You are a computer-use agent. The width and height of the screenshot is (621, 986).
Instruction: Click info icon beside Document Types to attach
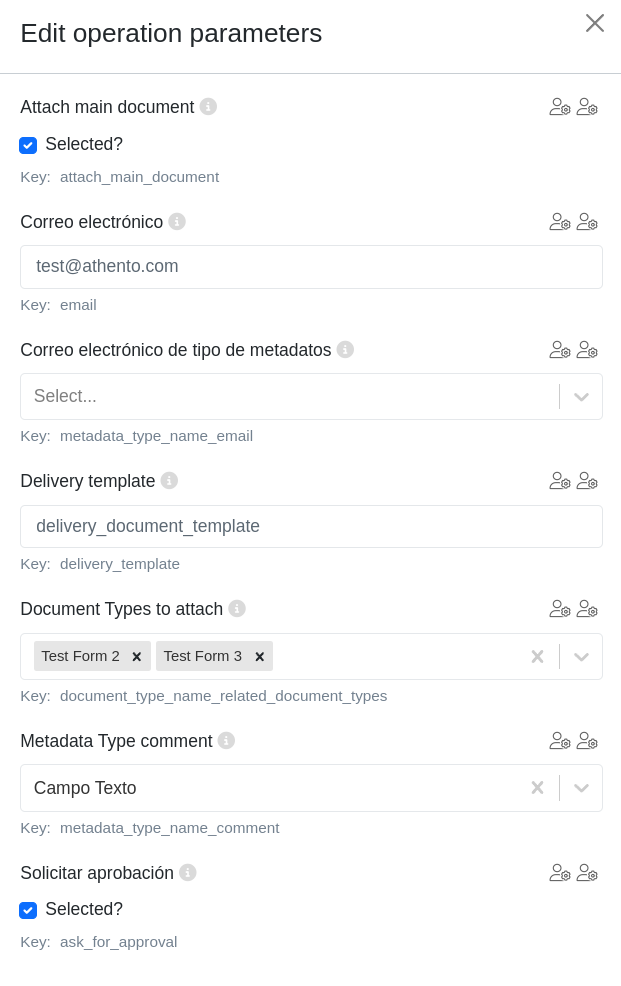237,608
